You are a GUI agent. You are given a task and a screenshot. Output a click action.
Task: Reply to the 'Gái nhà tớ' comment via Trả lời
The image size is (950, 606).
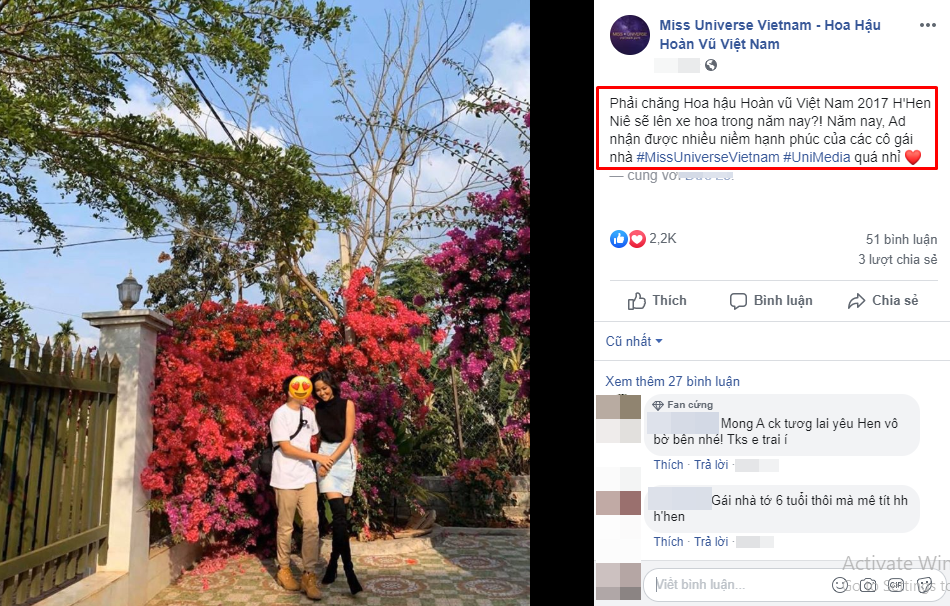[711, 542]
